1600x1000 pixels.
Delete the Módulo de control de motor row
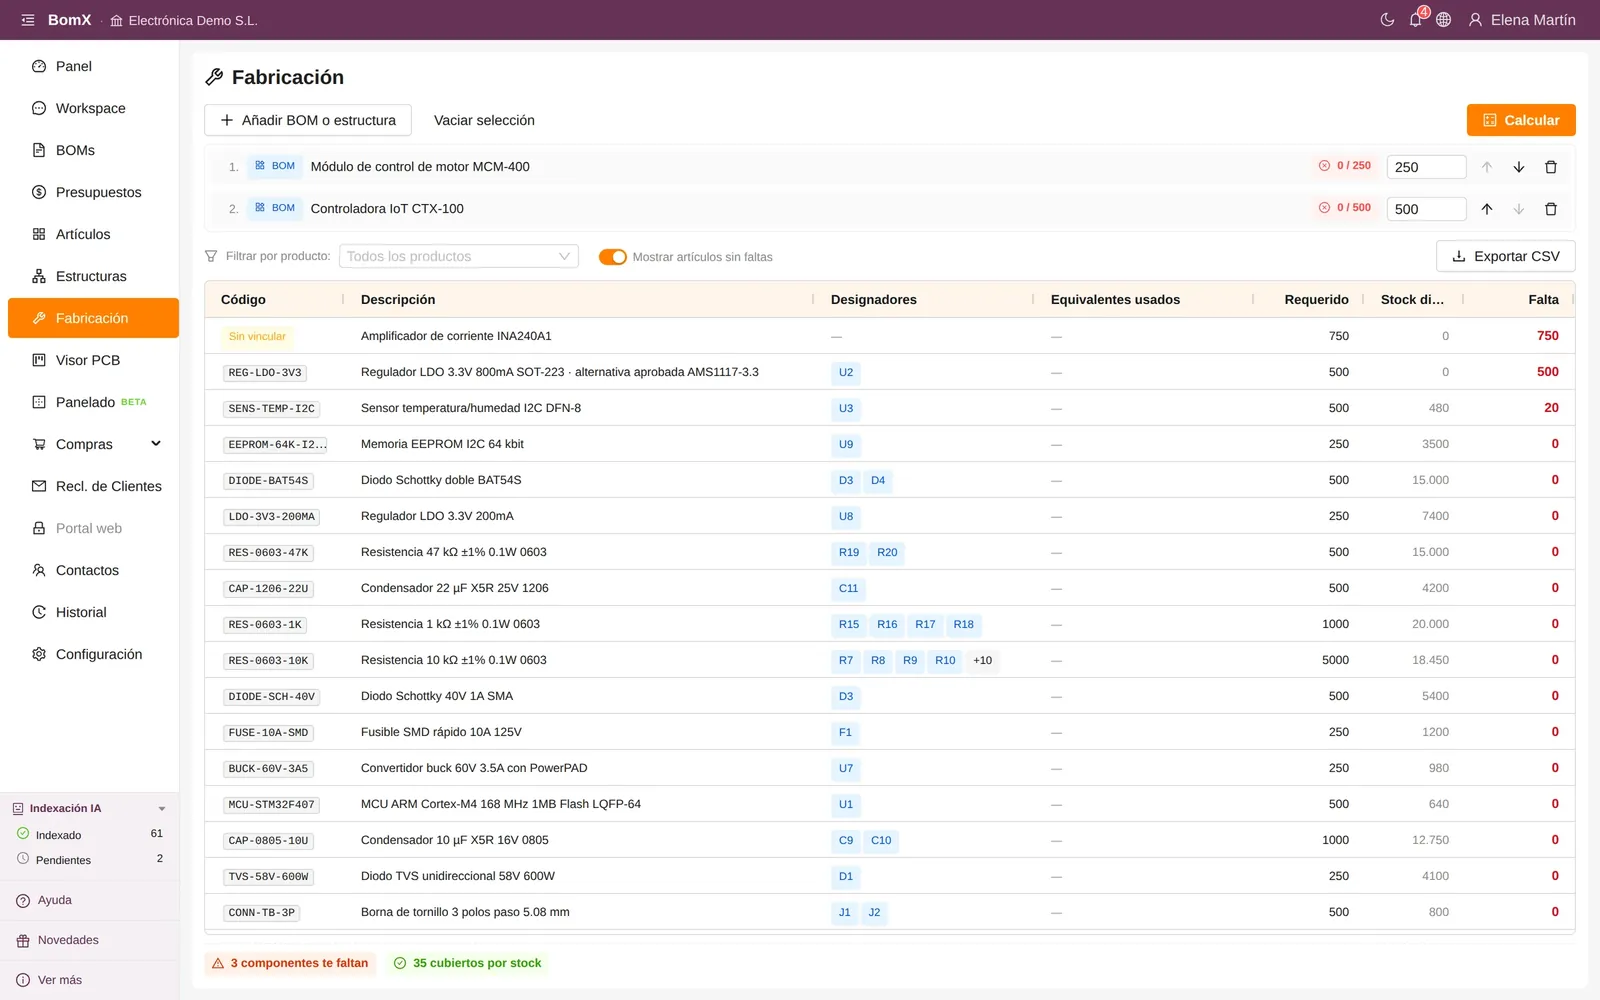1551,167
